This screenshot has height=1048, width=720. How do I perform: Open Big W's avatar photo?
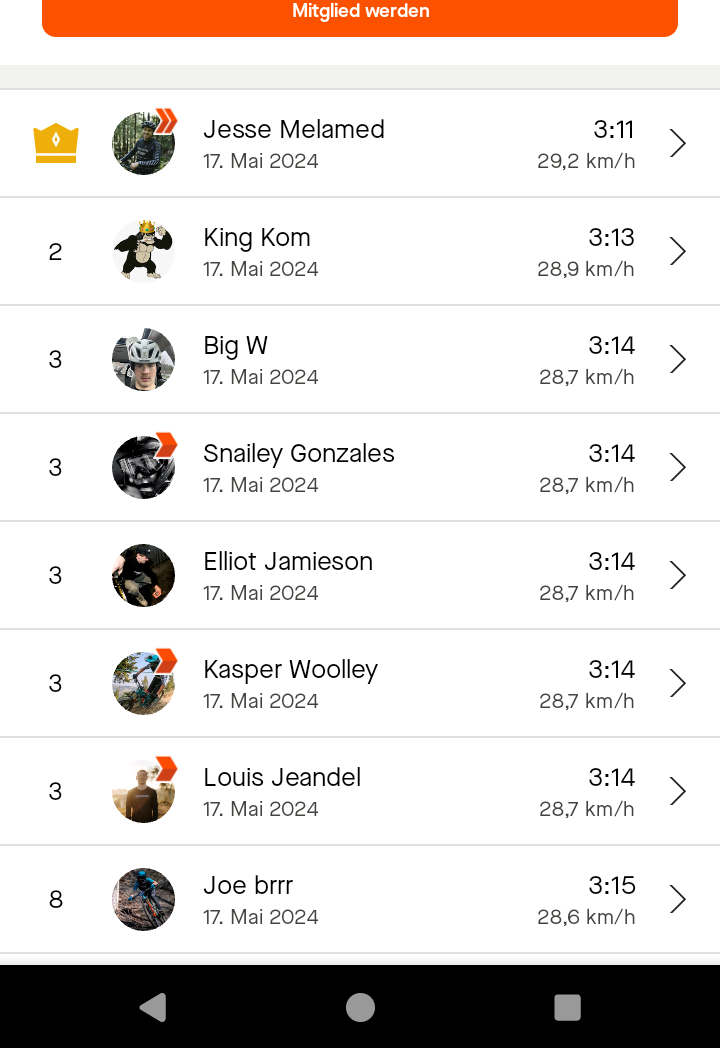point(143,359)
